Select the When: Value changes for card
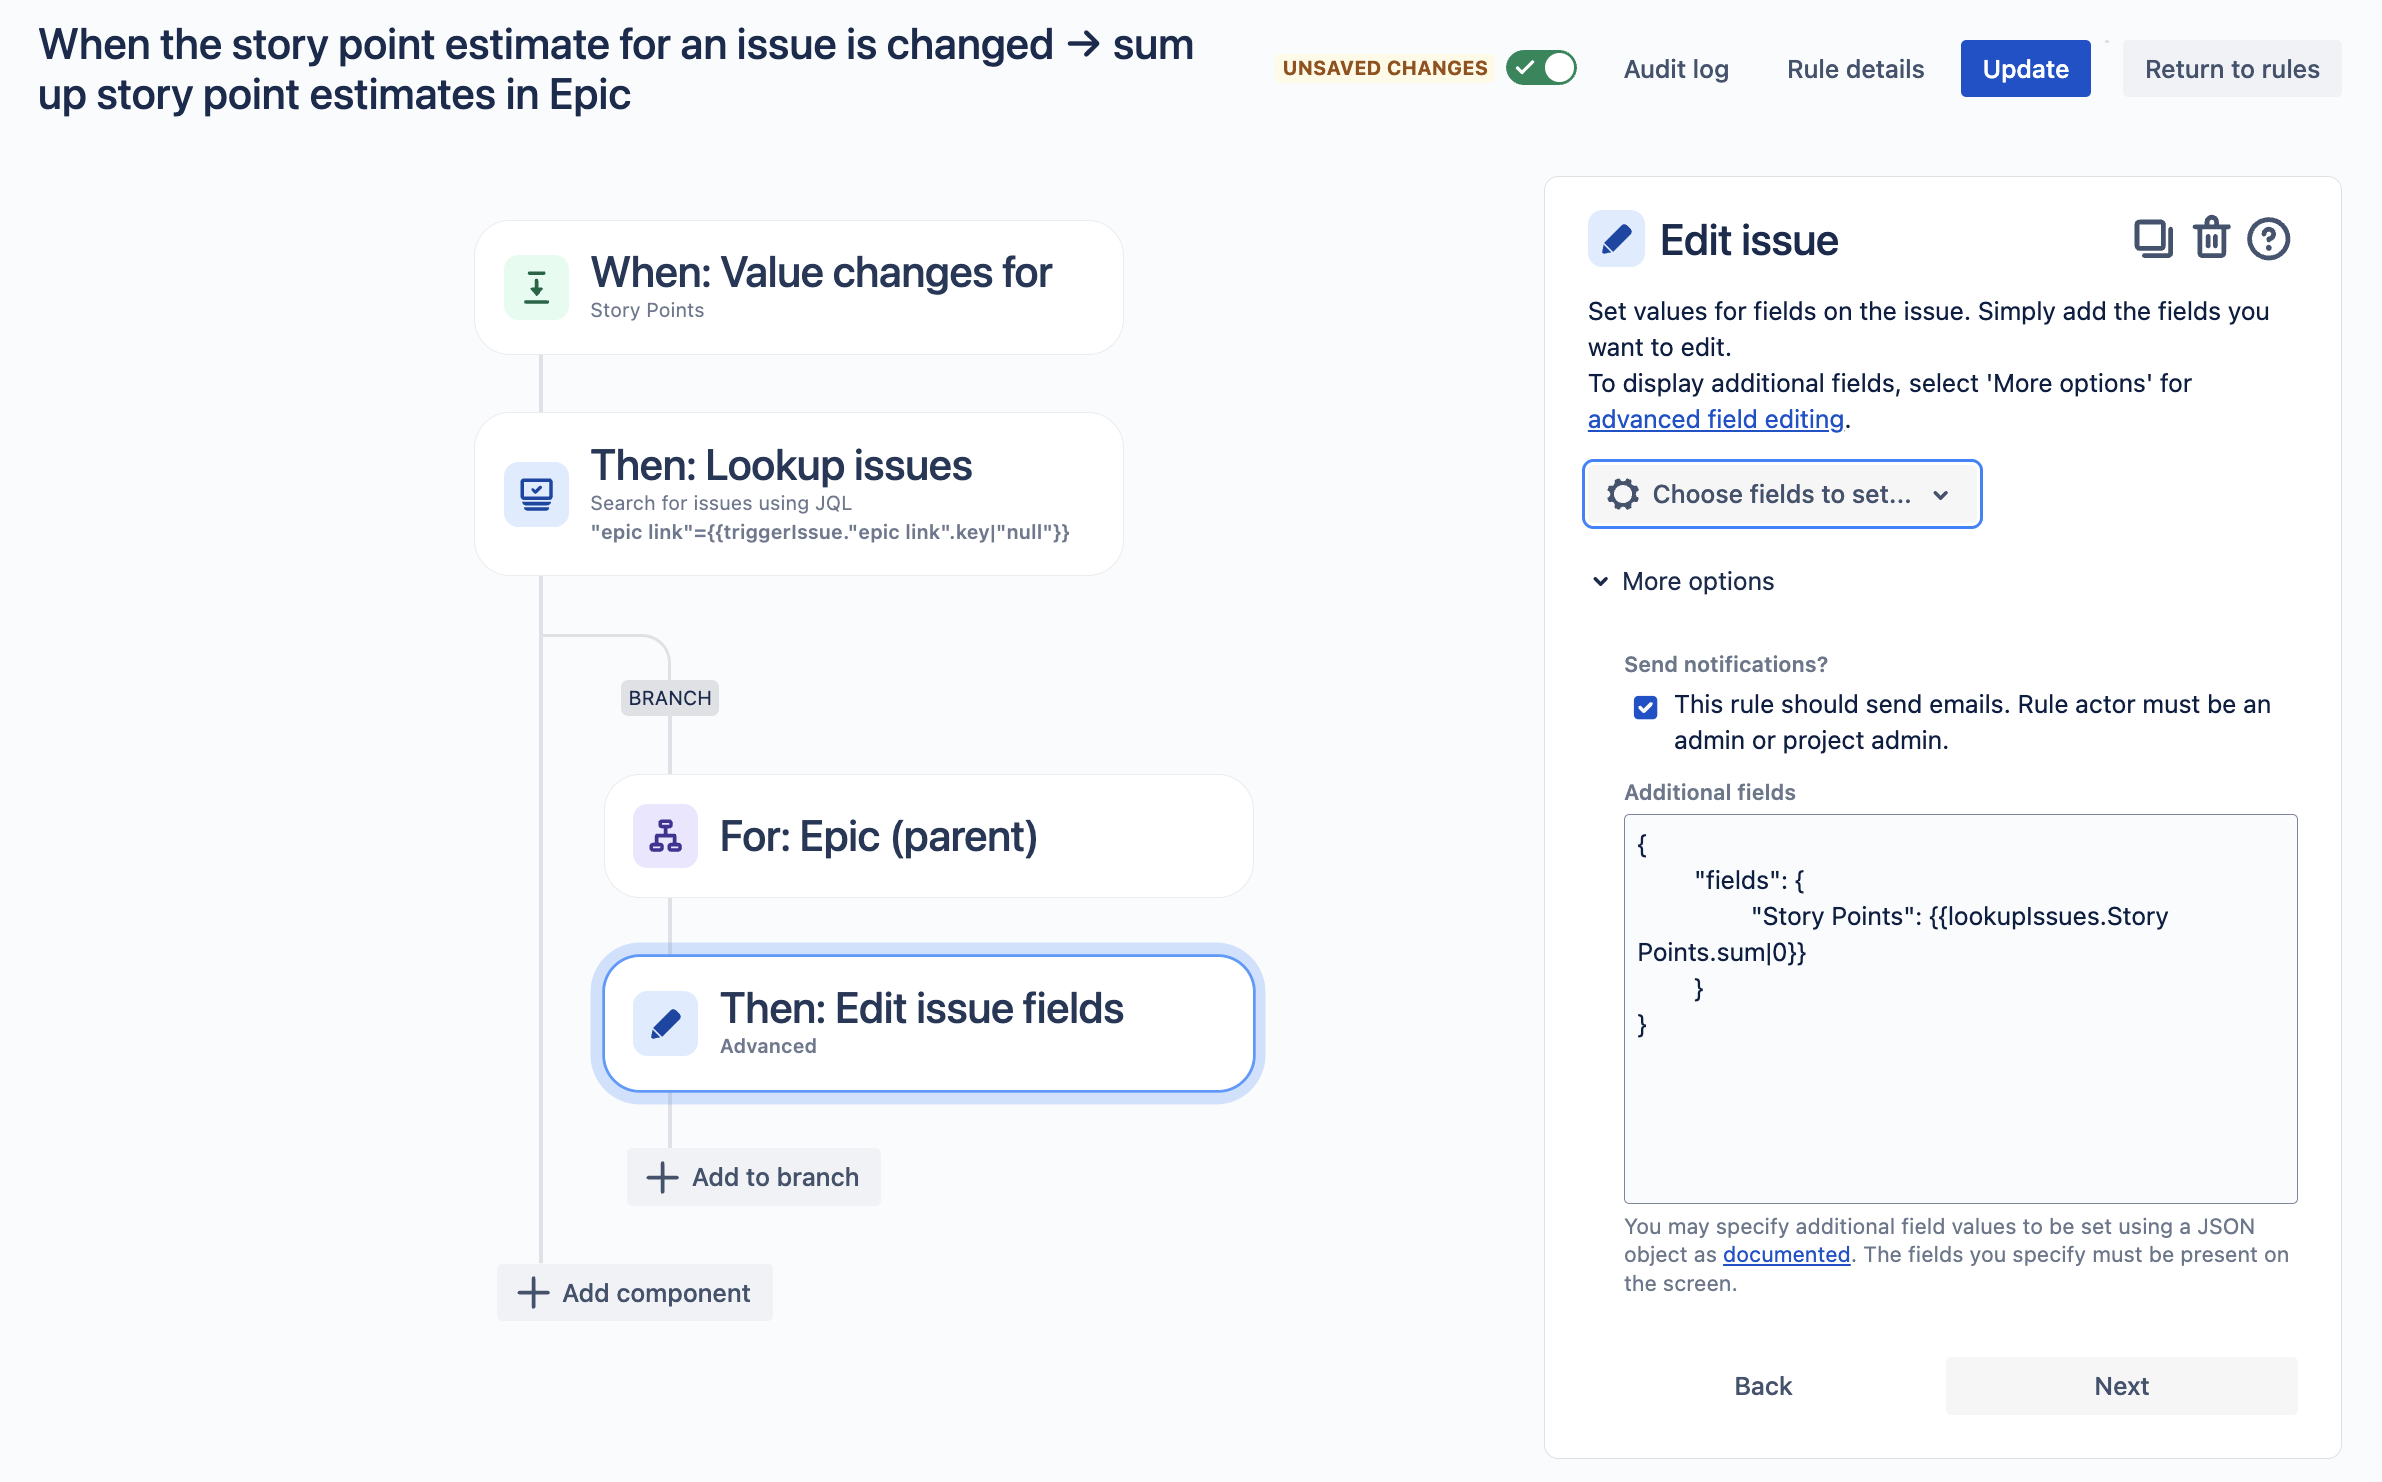Image resolution: width=2382 pixels, height=1482 pixels. [x=799, y=287]
